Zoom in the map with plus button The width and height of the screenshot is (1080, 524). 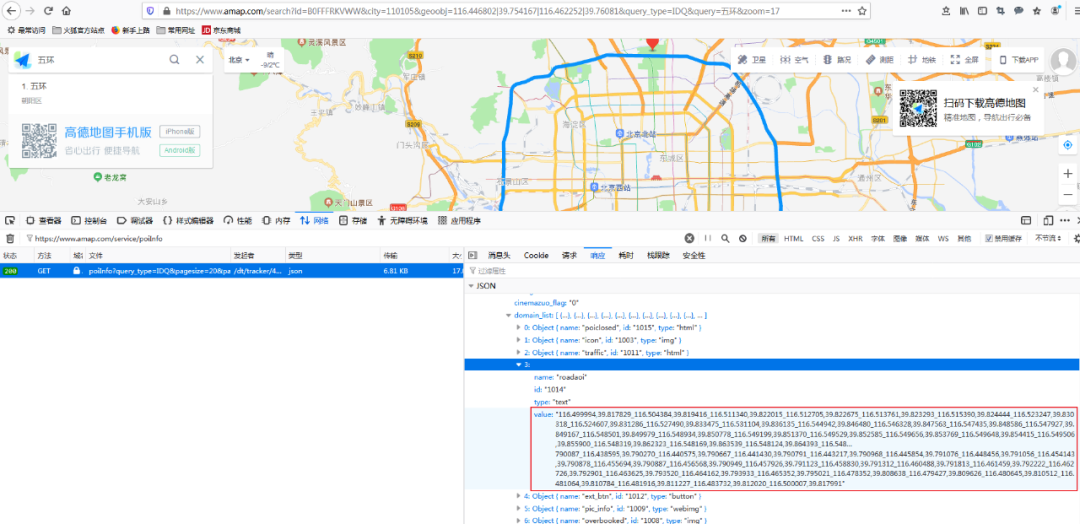tap(1067, 173)
